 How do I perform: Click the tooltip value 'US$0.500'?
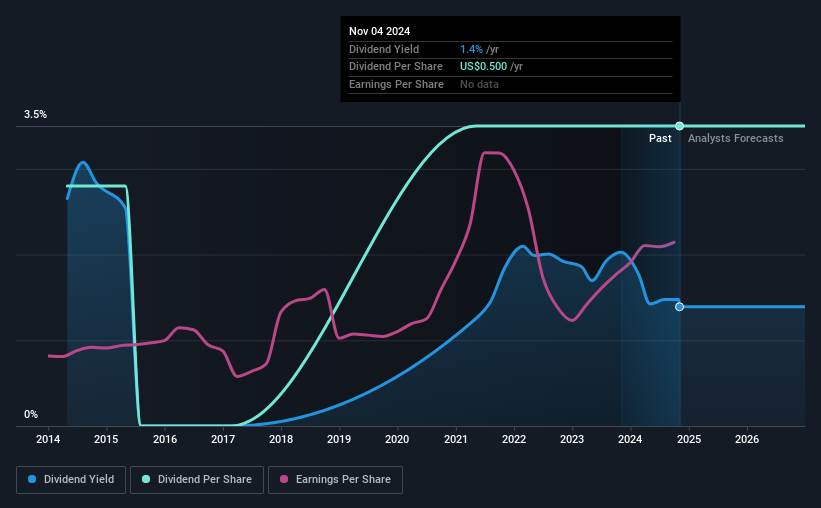(483, 67)
